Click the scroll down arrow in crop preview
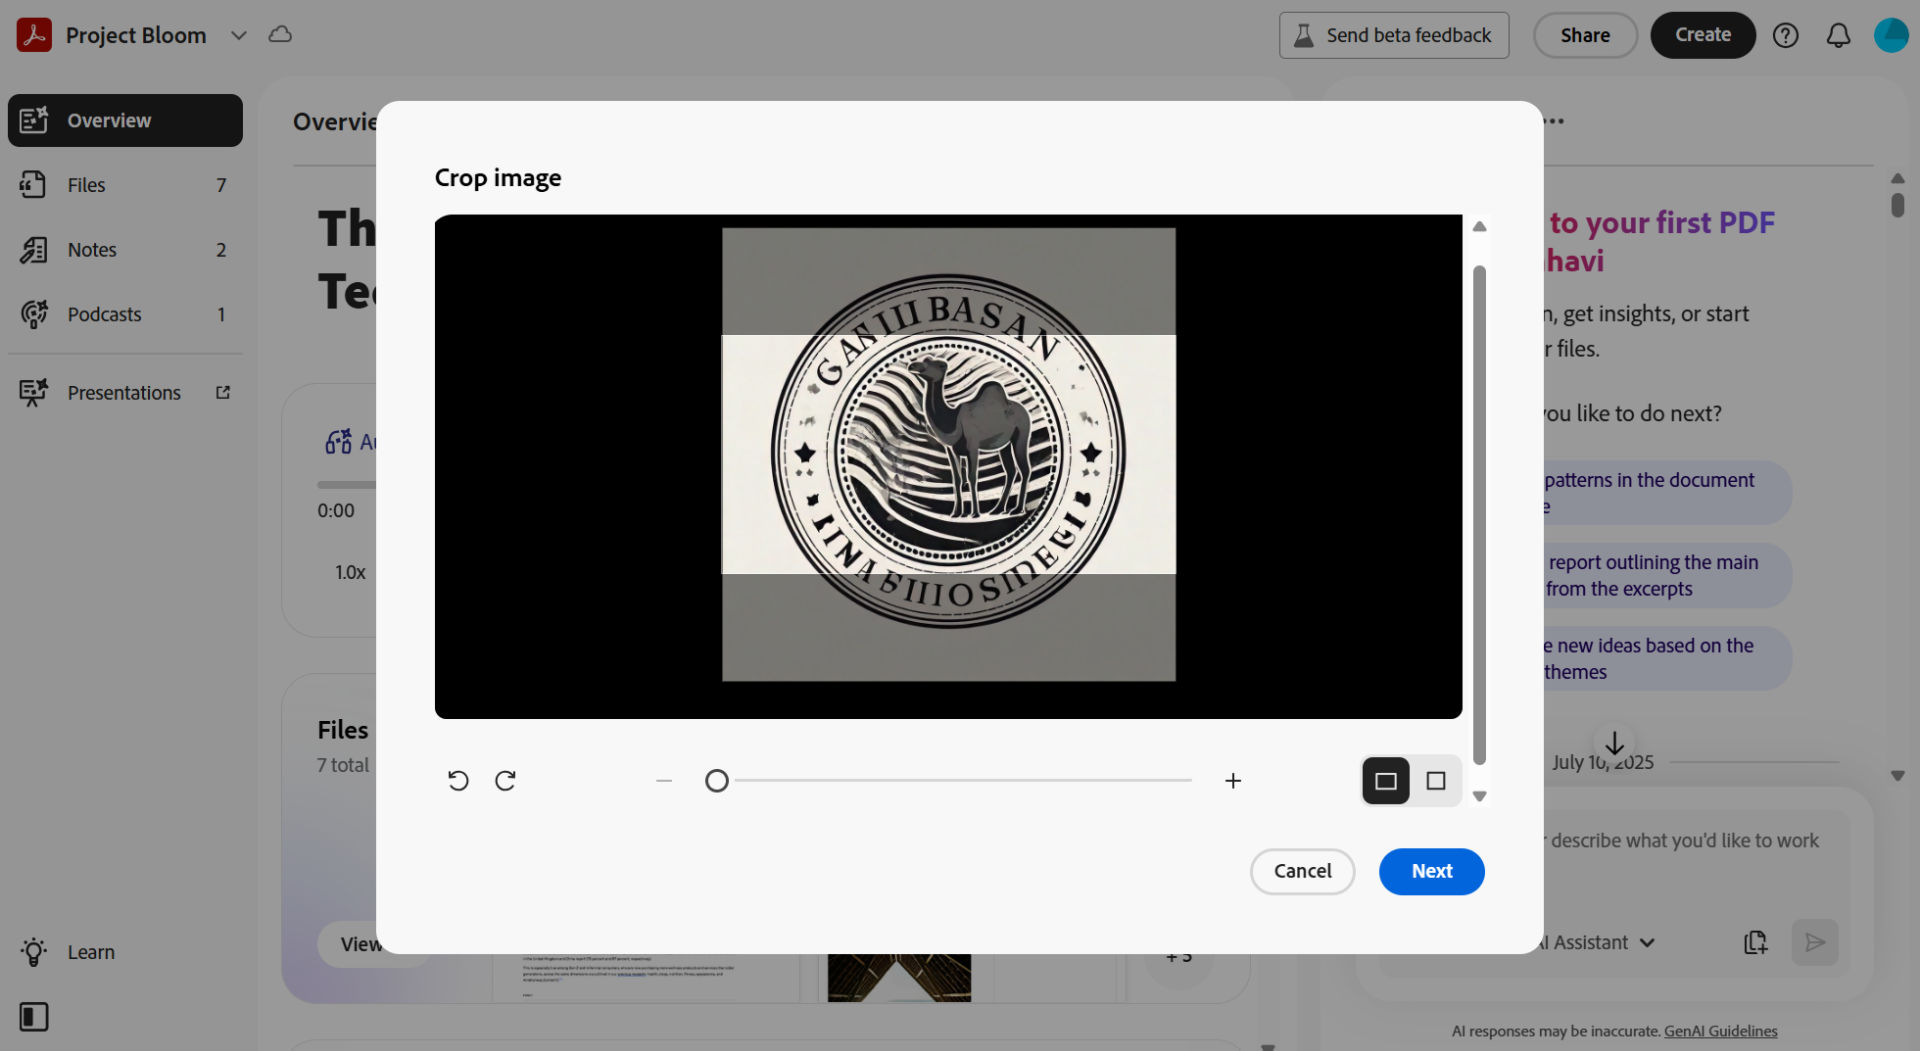This screenshot has width=1920, height=1051. click(x=1480, y=796)
